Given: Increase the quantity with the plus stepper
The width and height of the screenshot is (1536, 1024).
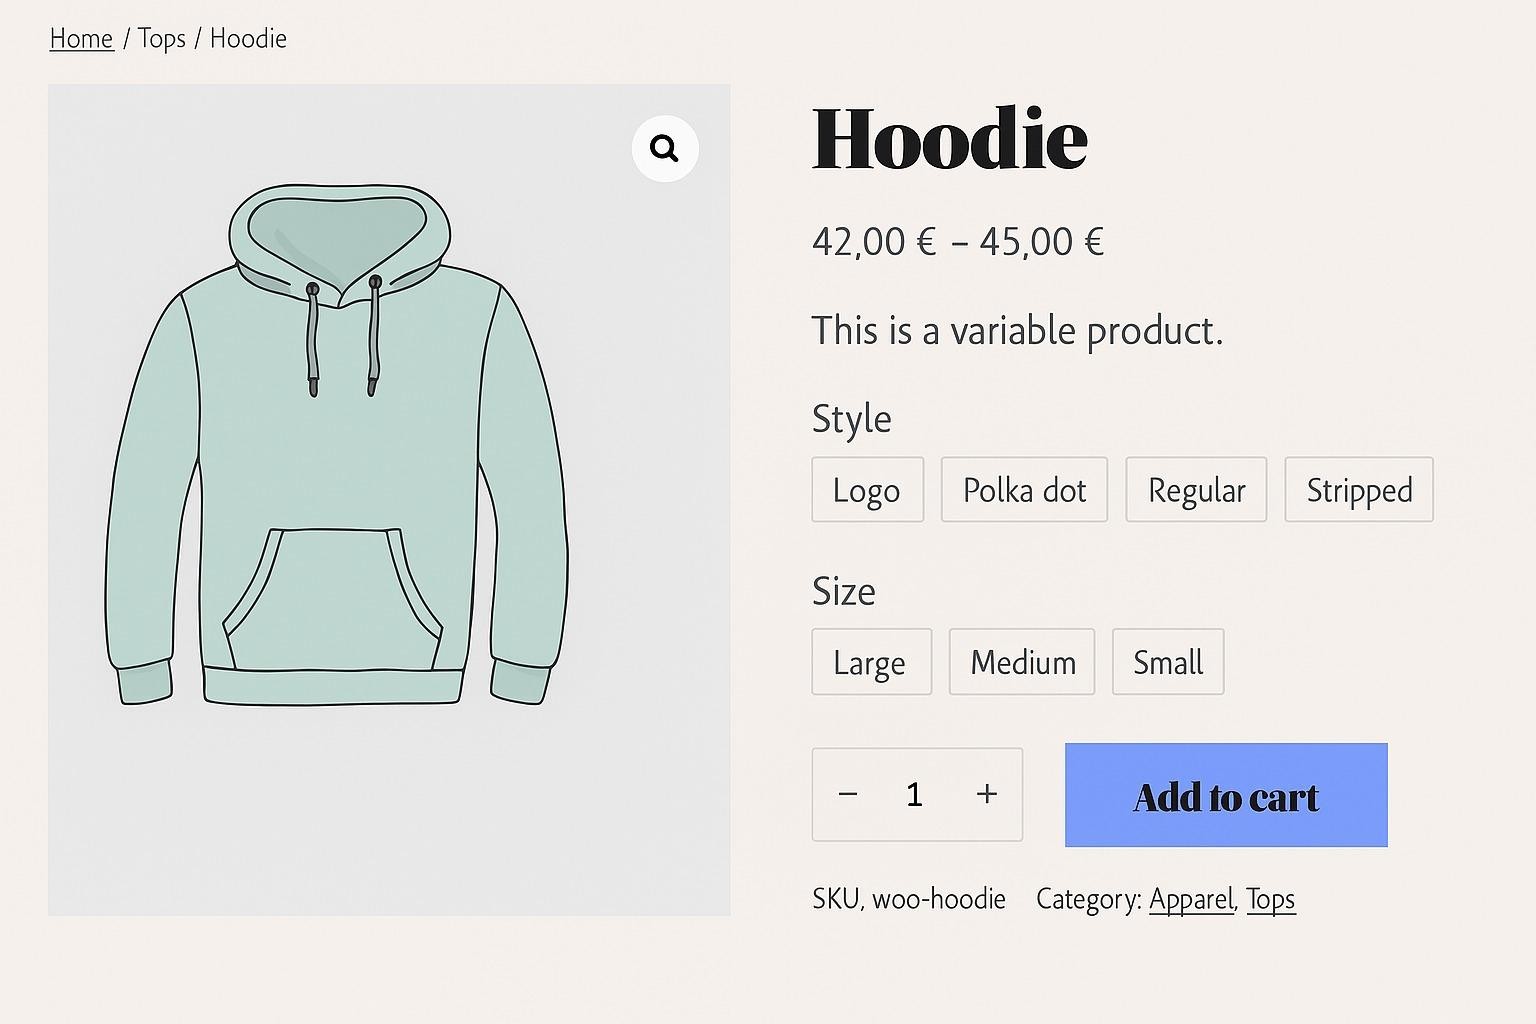Looking at the screenshot, I should coord(986,794).
